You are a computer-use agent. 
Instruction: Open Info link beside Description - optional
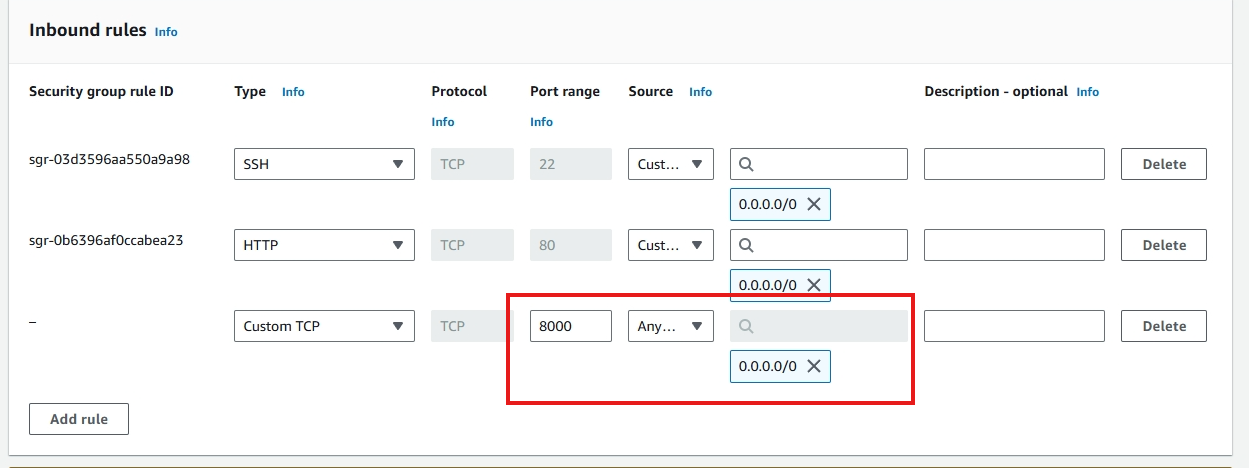(x=1088, y=92)
